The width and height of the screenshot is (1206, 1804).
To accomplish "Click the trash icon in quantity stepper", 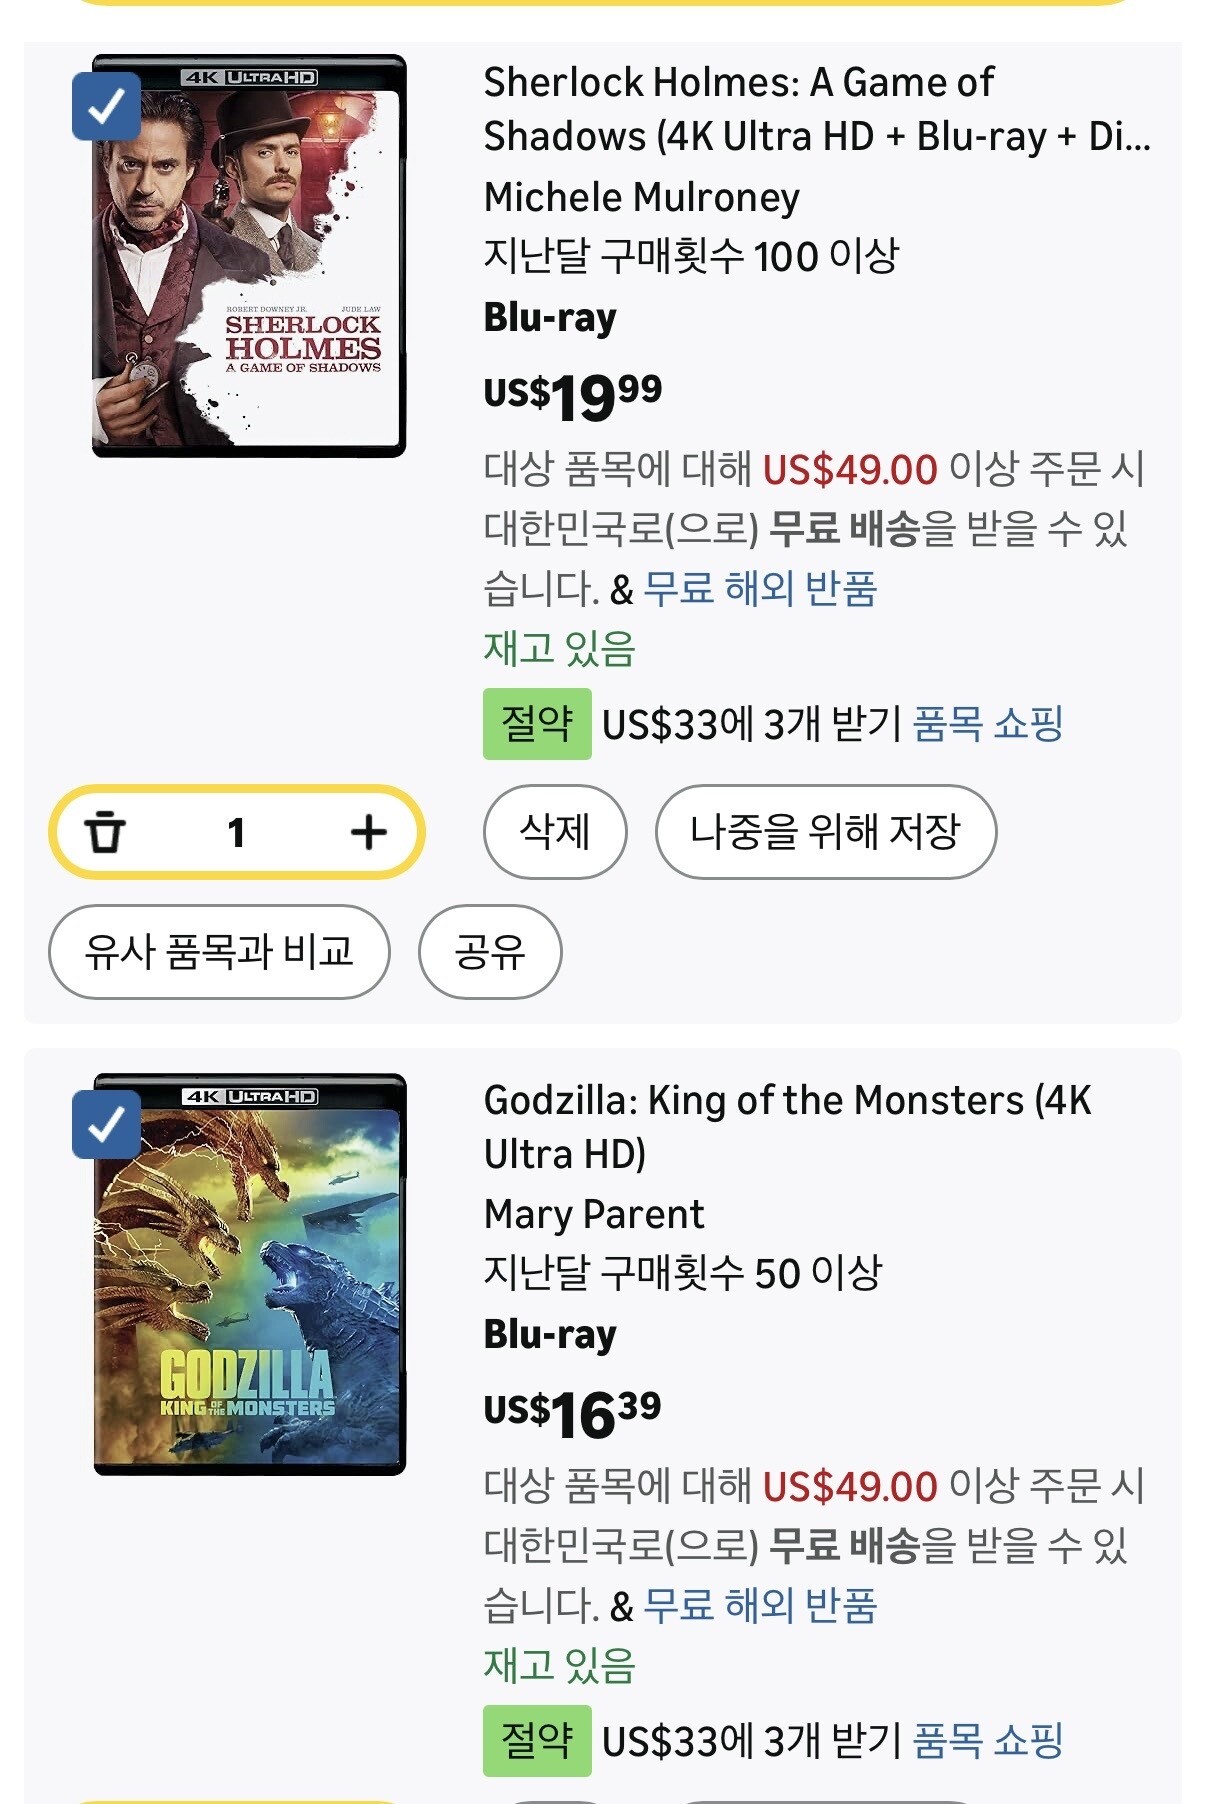I will [x=105, y=832].
